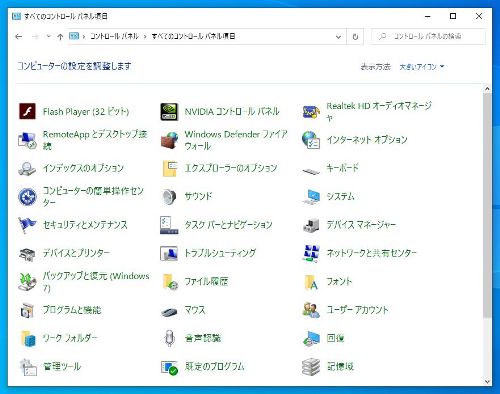This screenshot has height=394, width=500.
Task: Click the コントロール パネルの検索 search box
Action: click(x=428, y=36)
